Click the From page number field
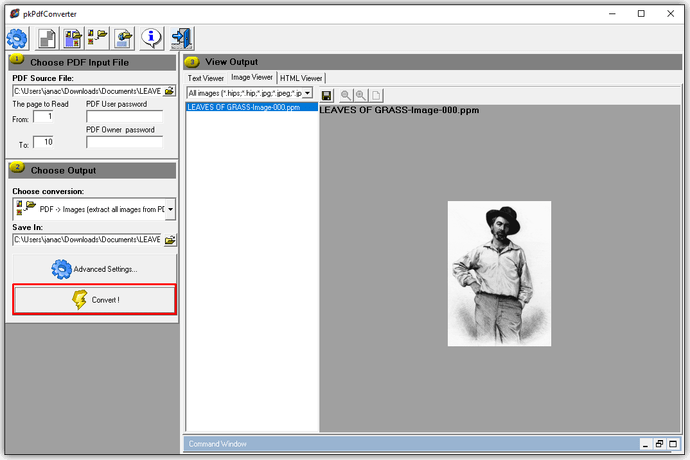The width and height of the screenshot is (690, 460). [x=44, y=117]
